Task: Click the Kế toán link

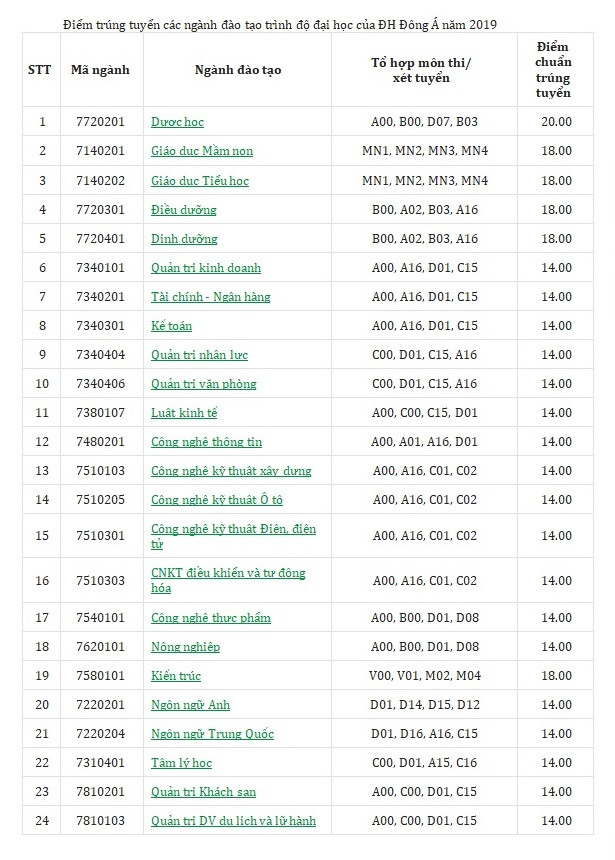Action: click(x=172, y=326)
